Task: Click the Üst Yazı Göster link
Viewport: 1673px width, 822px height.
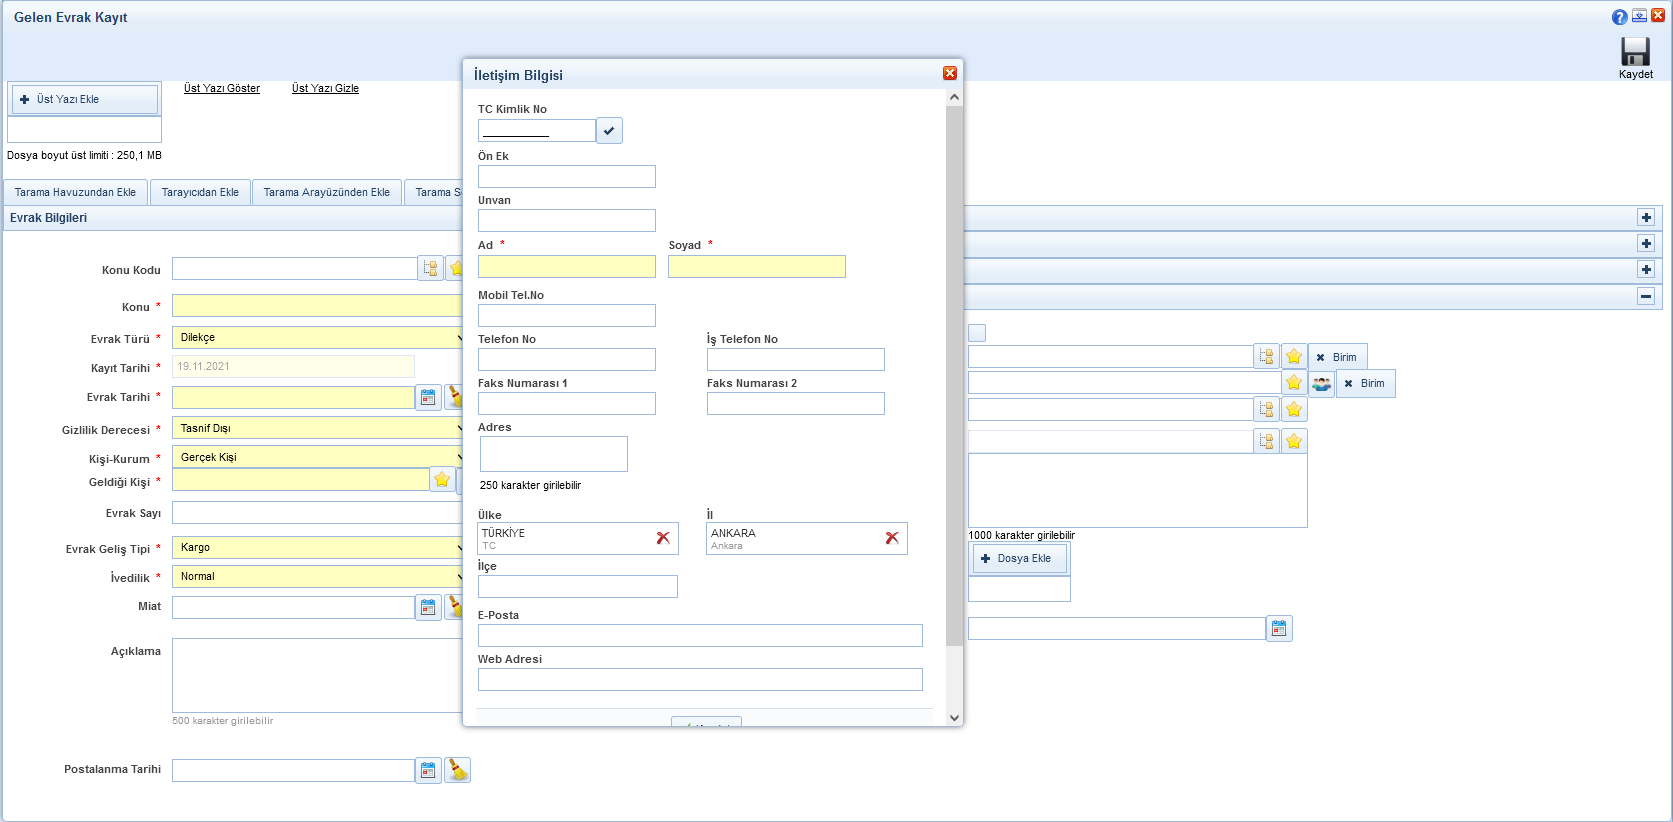Action: click(221, 88)
